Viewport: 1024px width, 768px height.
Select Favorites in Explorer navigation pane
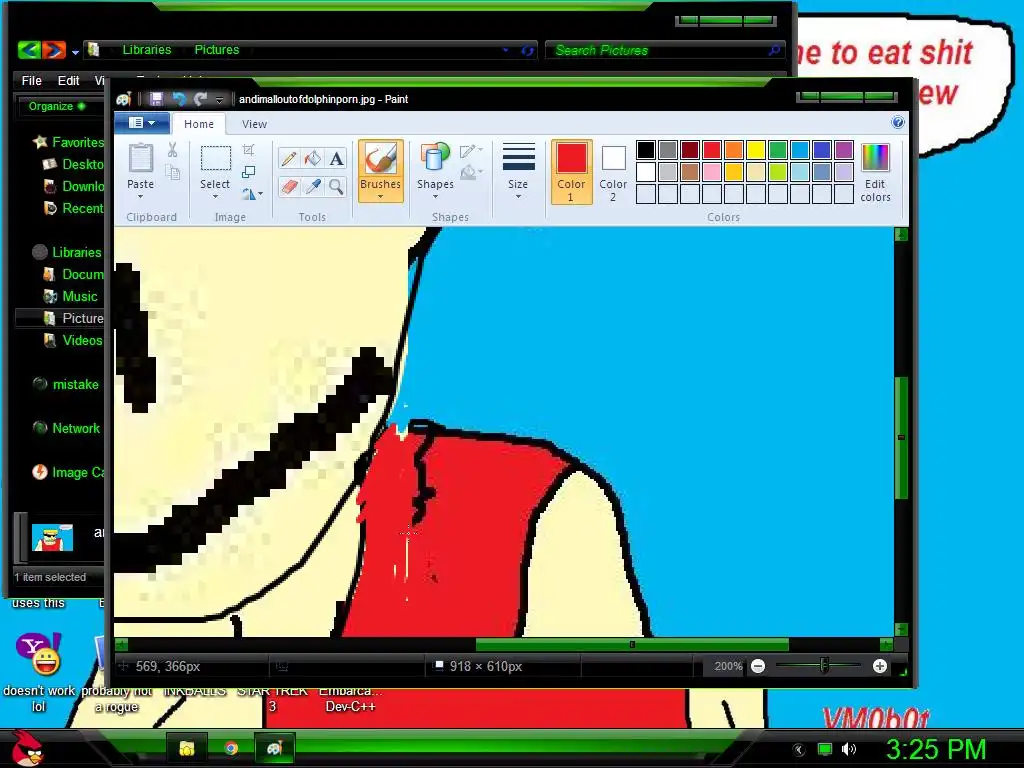point(69,142)
